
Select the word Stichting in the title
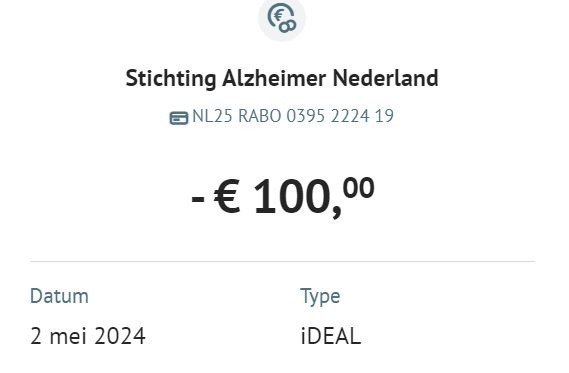point(171,78)
